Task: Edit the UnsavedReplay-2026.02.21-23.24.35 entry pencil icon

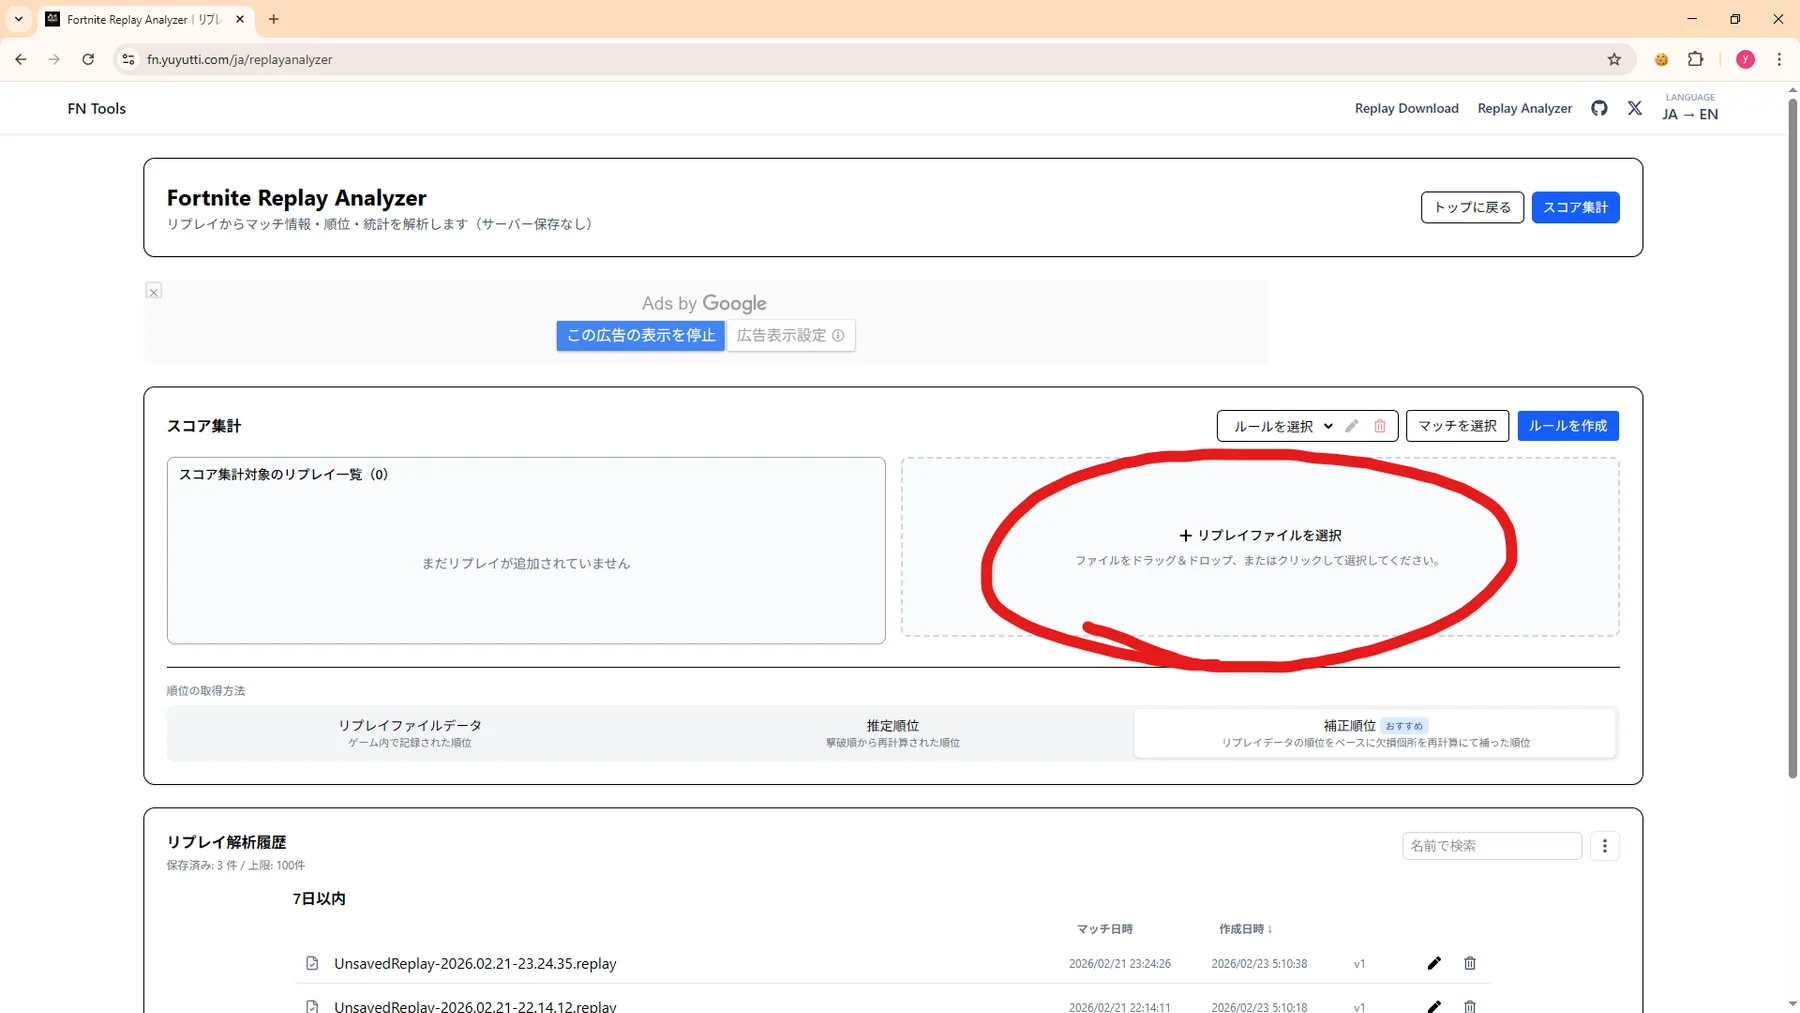Action: coord(1434,963)
